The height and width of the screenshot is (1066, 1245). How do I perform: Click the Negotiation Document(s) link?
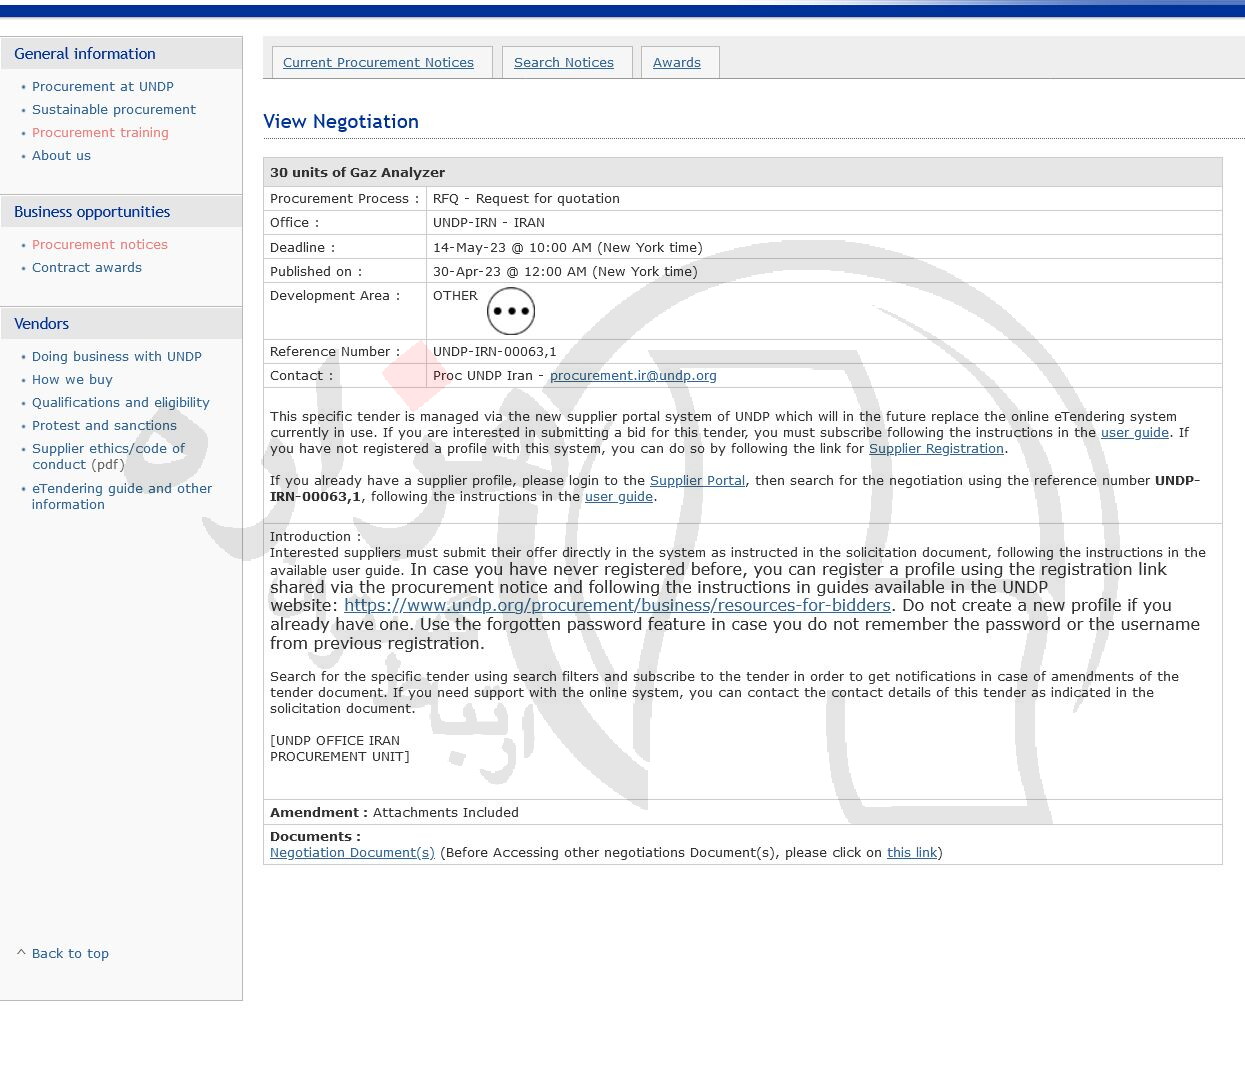click(352, 853)
